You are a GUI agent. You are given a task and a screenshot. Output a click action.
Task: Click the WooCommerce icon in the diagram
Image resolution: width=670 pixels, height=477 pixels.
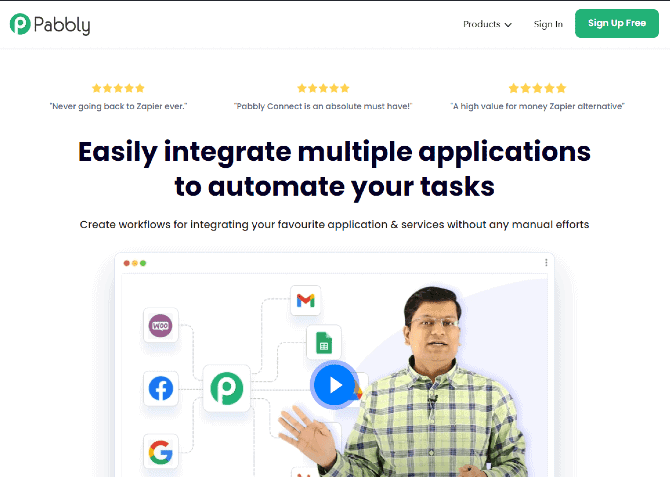click(160, 325)
